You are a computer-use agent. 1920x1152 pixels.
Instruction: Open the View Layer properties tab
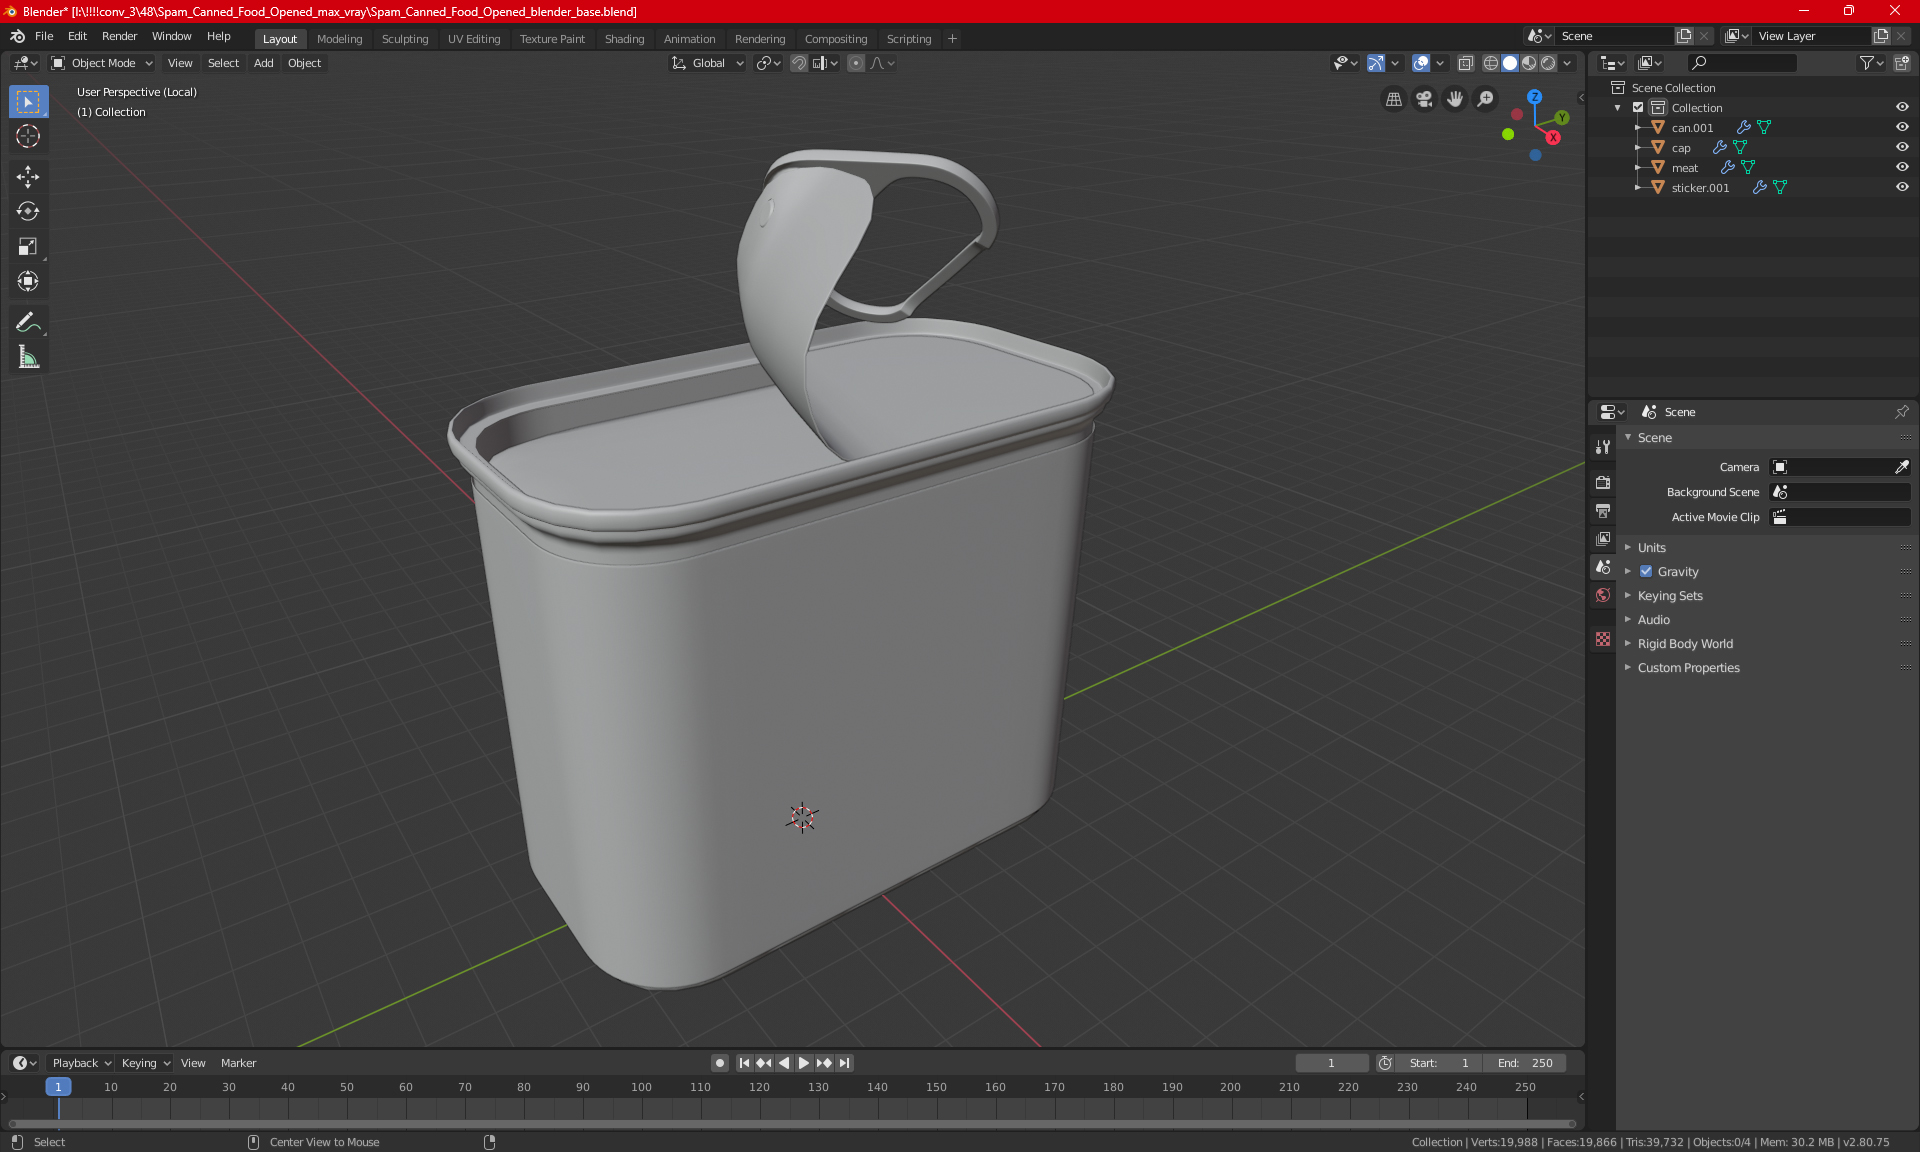(x=1603, y=539)
